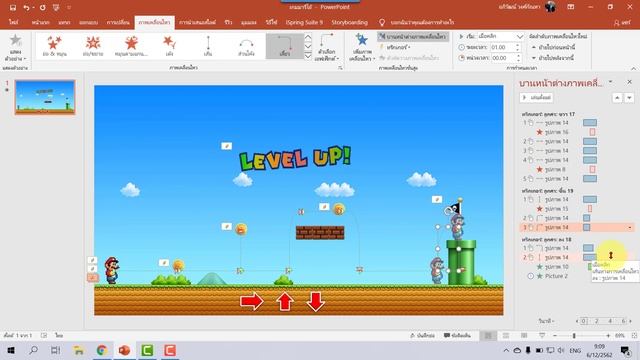Select the รูปภาพ 16 emphasis animation row
The height and width of the screenshot is (360, 640).
click(x=577, y=132)
